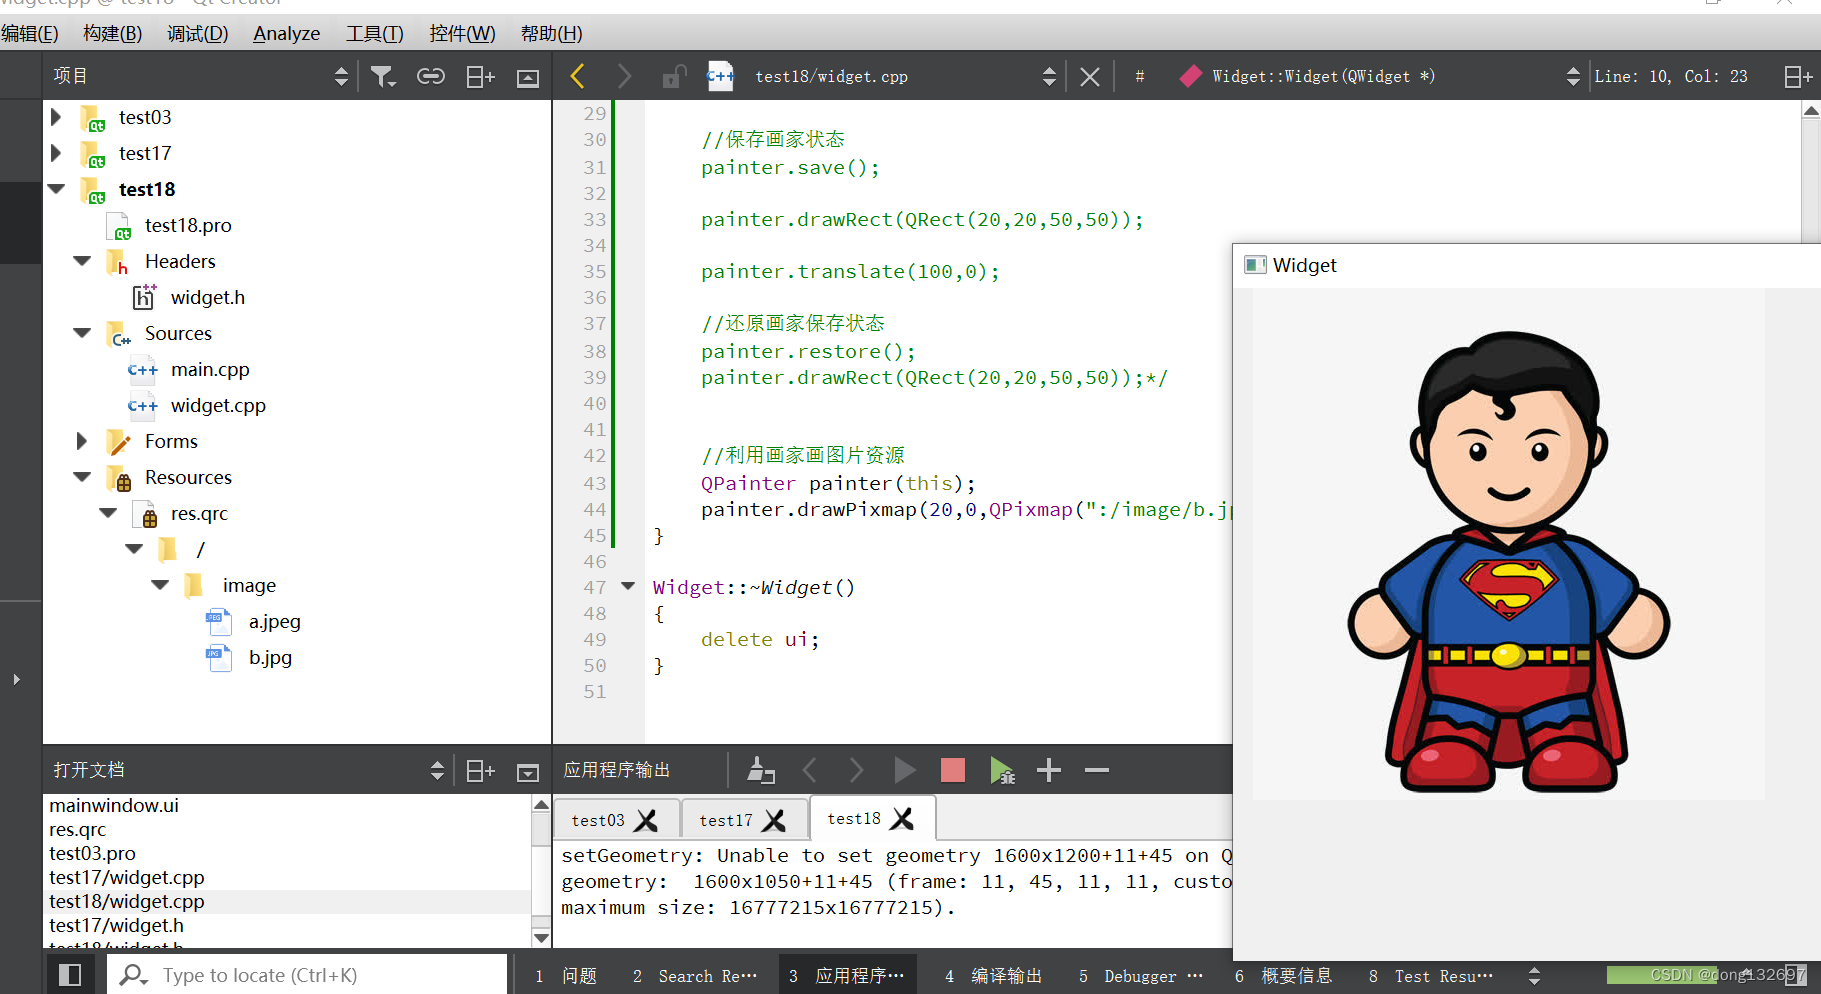Click Line and Col position indicator

[x=1671, y=76]
